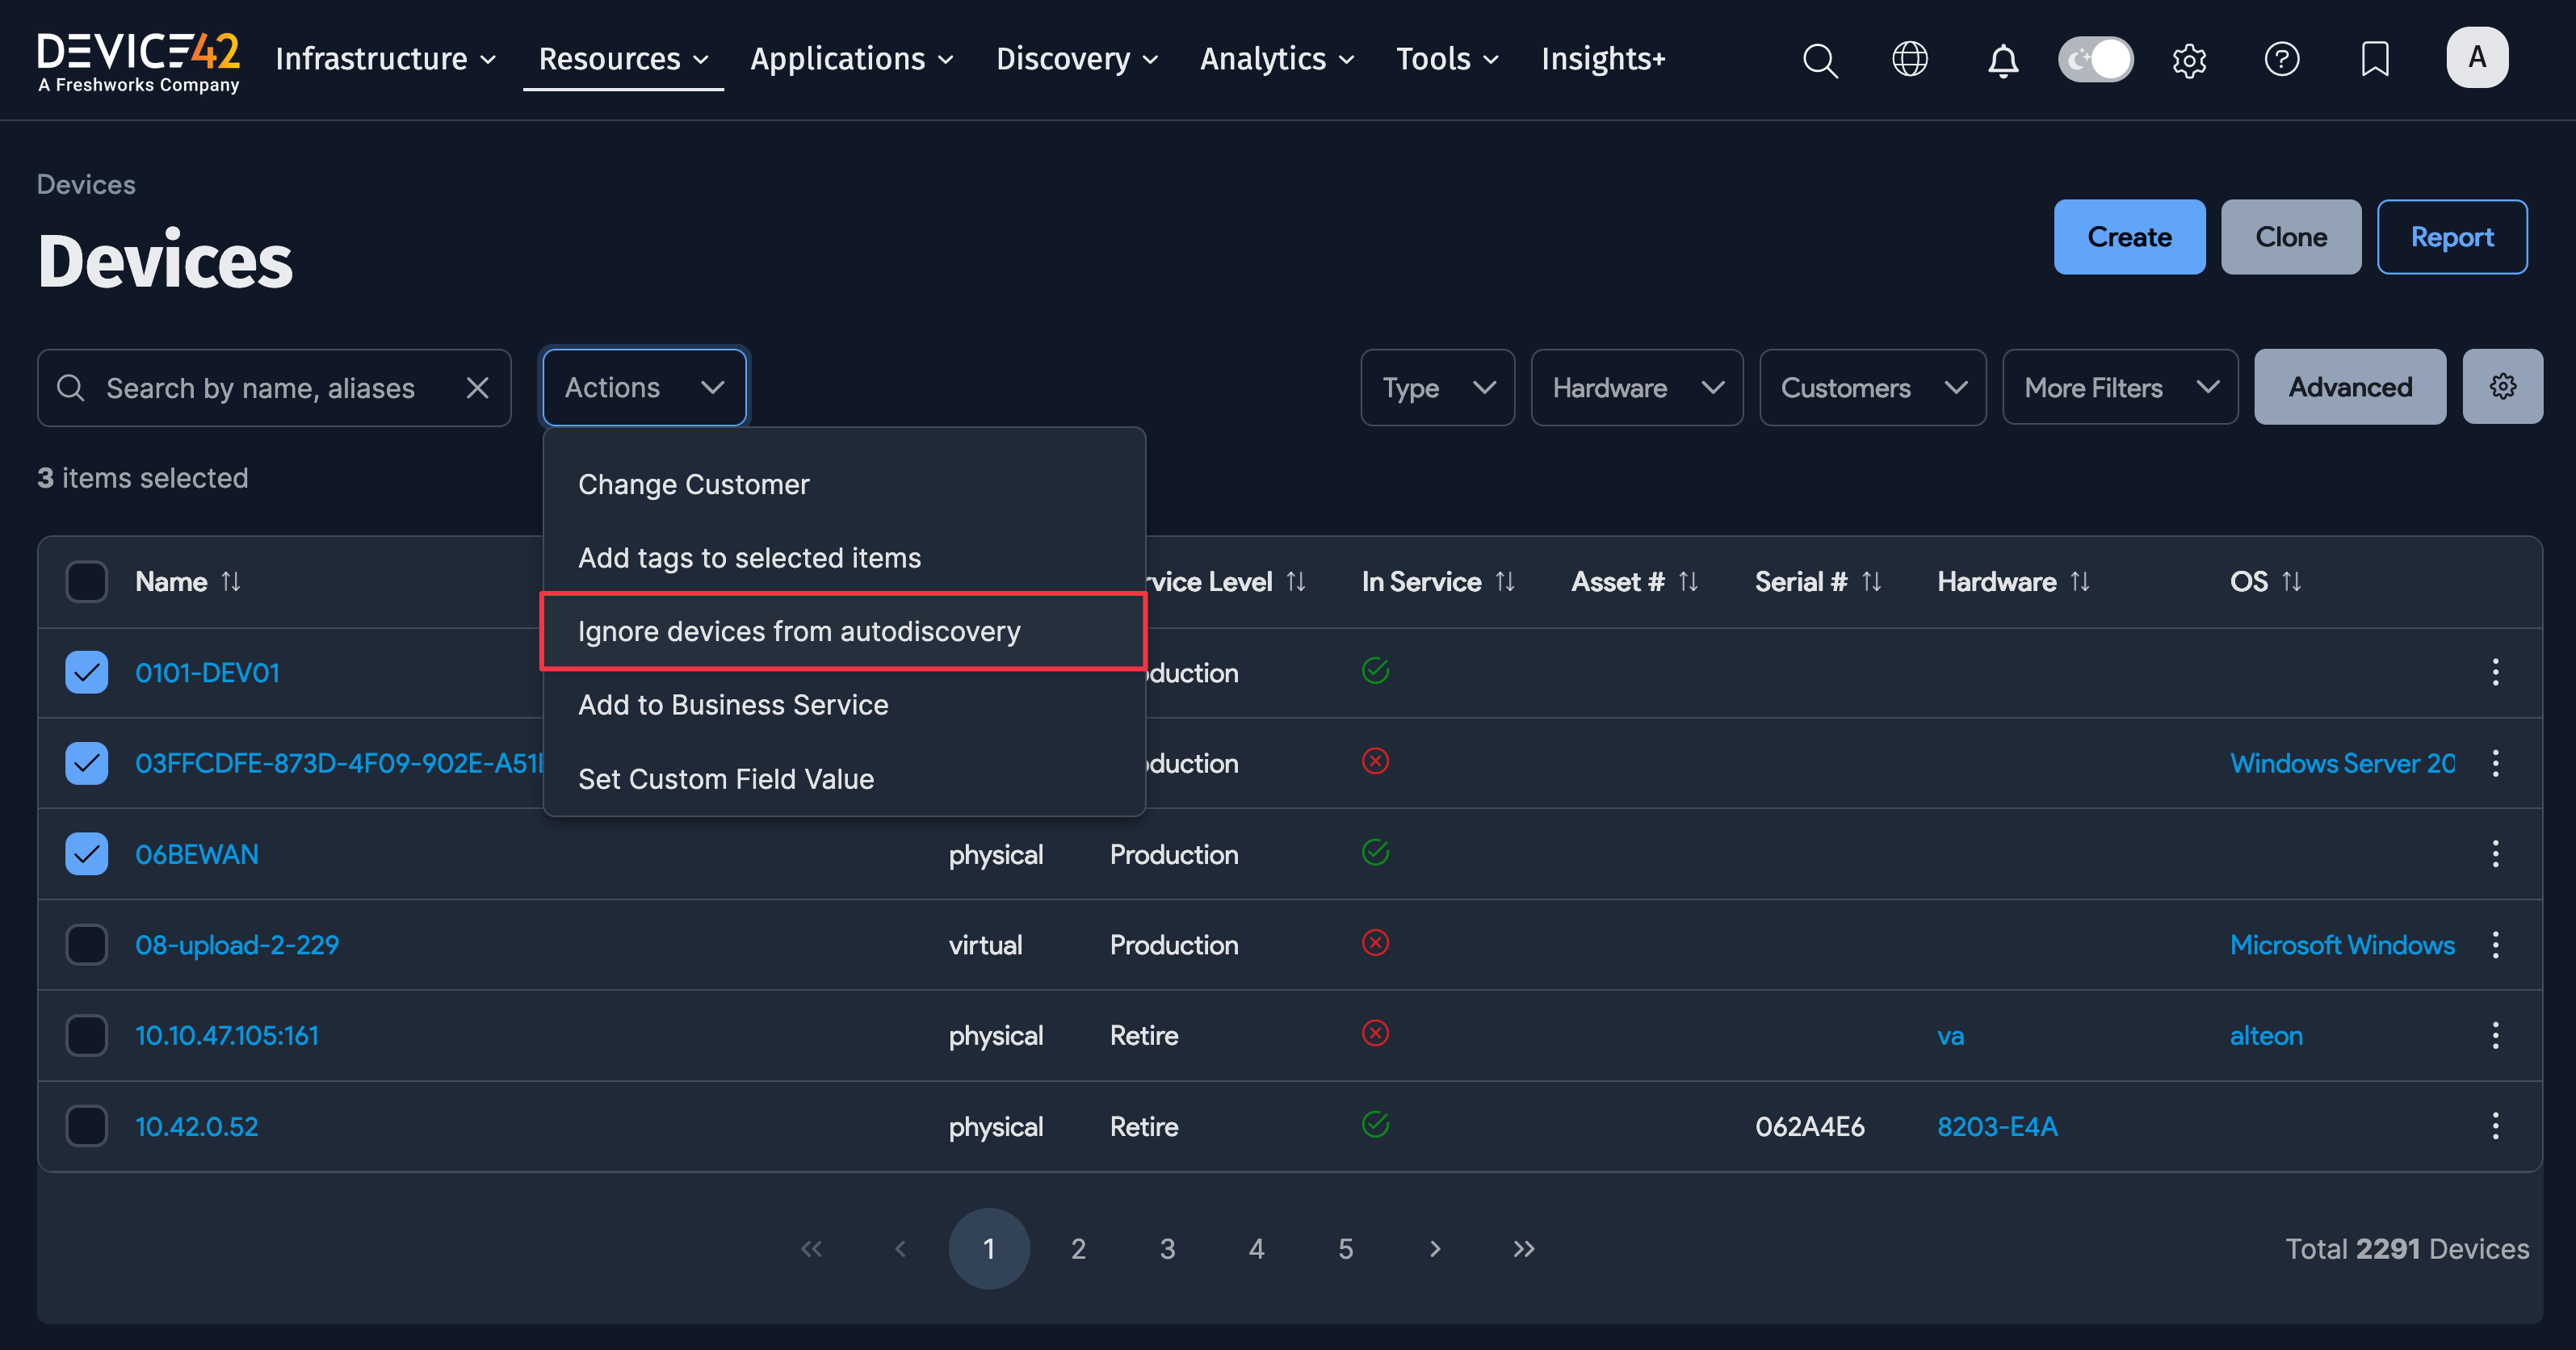Toggle the dark mode switch

[2095, 60]
